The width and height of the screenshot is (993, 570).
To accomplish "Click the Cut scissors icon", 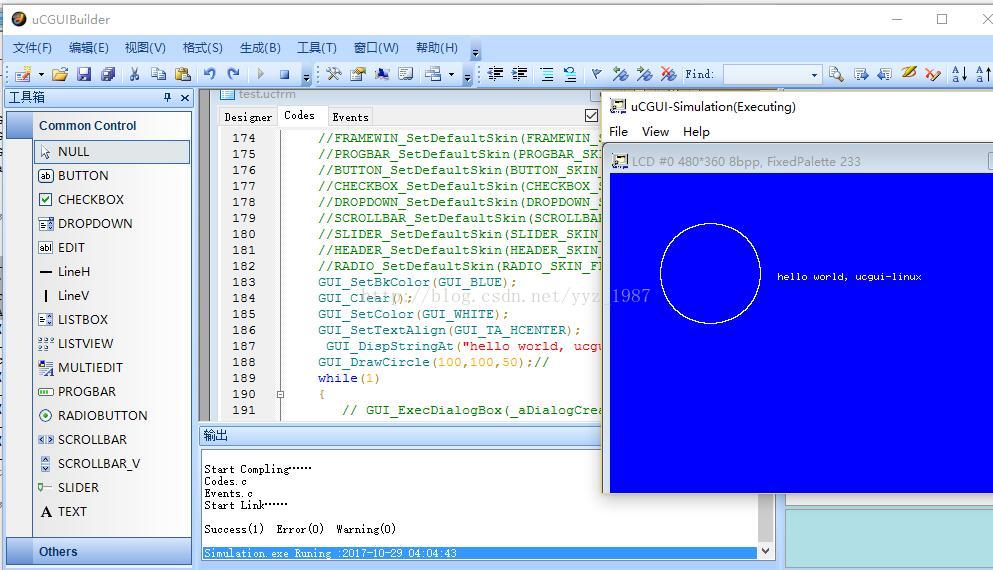I will pyautogui.click(x=134, y=74).
